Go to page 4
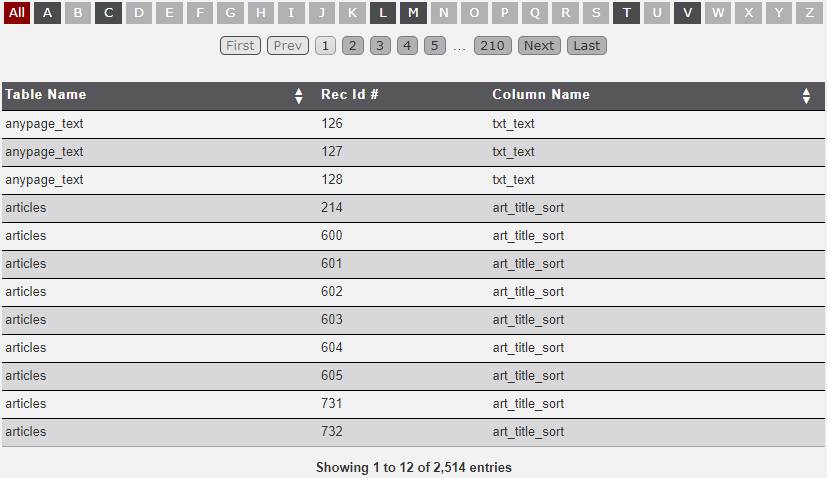 click(x=407, y=45)
